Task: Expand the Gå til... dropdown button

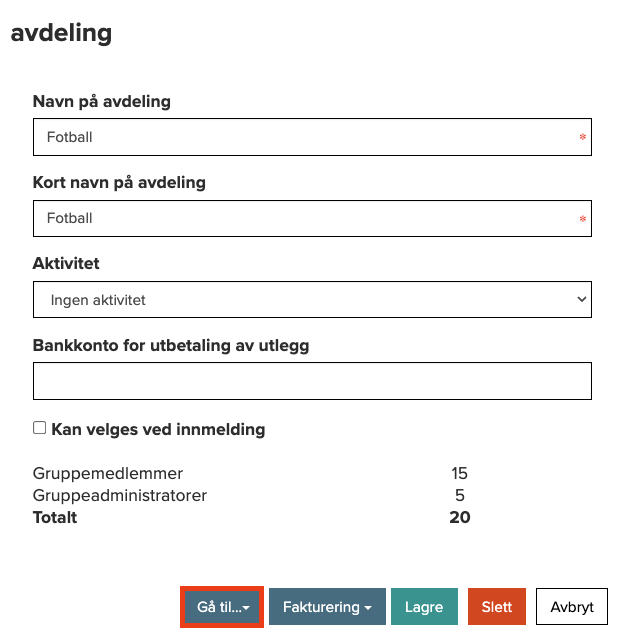Action: pyautogui.click(x=222, y=607)
